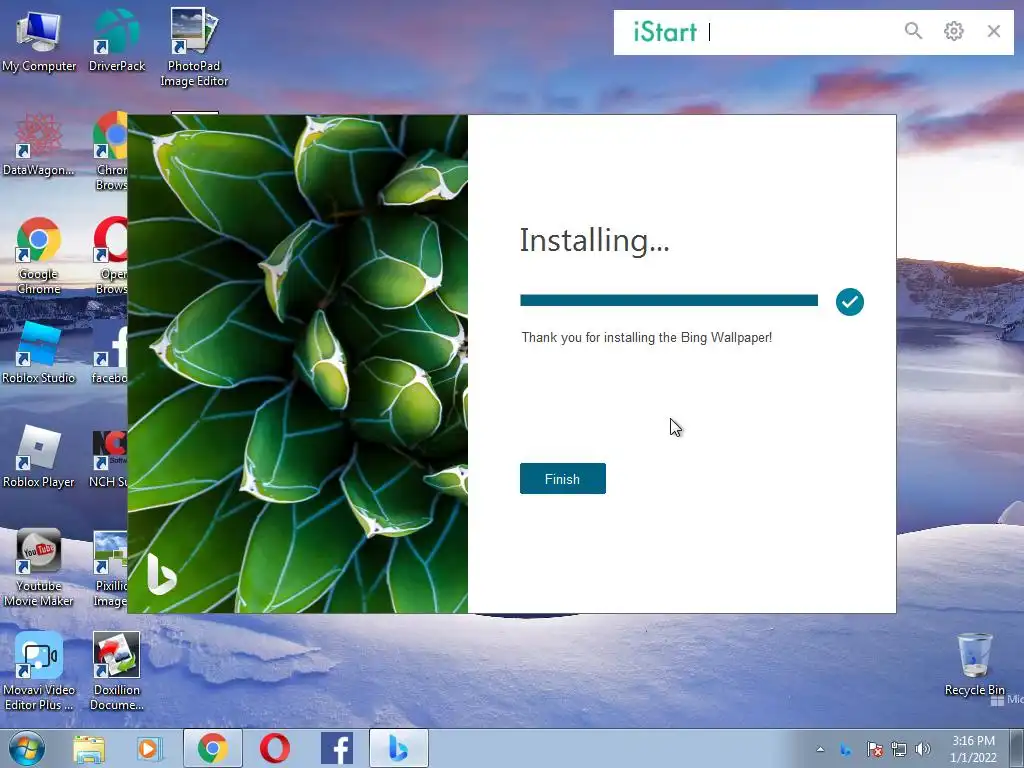The height and width of the screenshot is (768, 1024).
Task: Click the iStart search magnifier icon
Action: (913, 31)
